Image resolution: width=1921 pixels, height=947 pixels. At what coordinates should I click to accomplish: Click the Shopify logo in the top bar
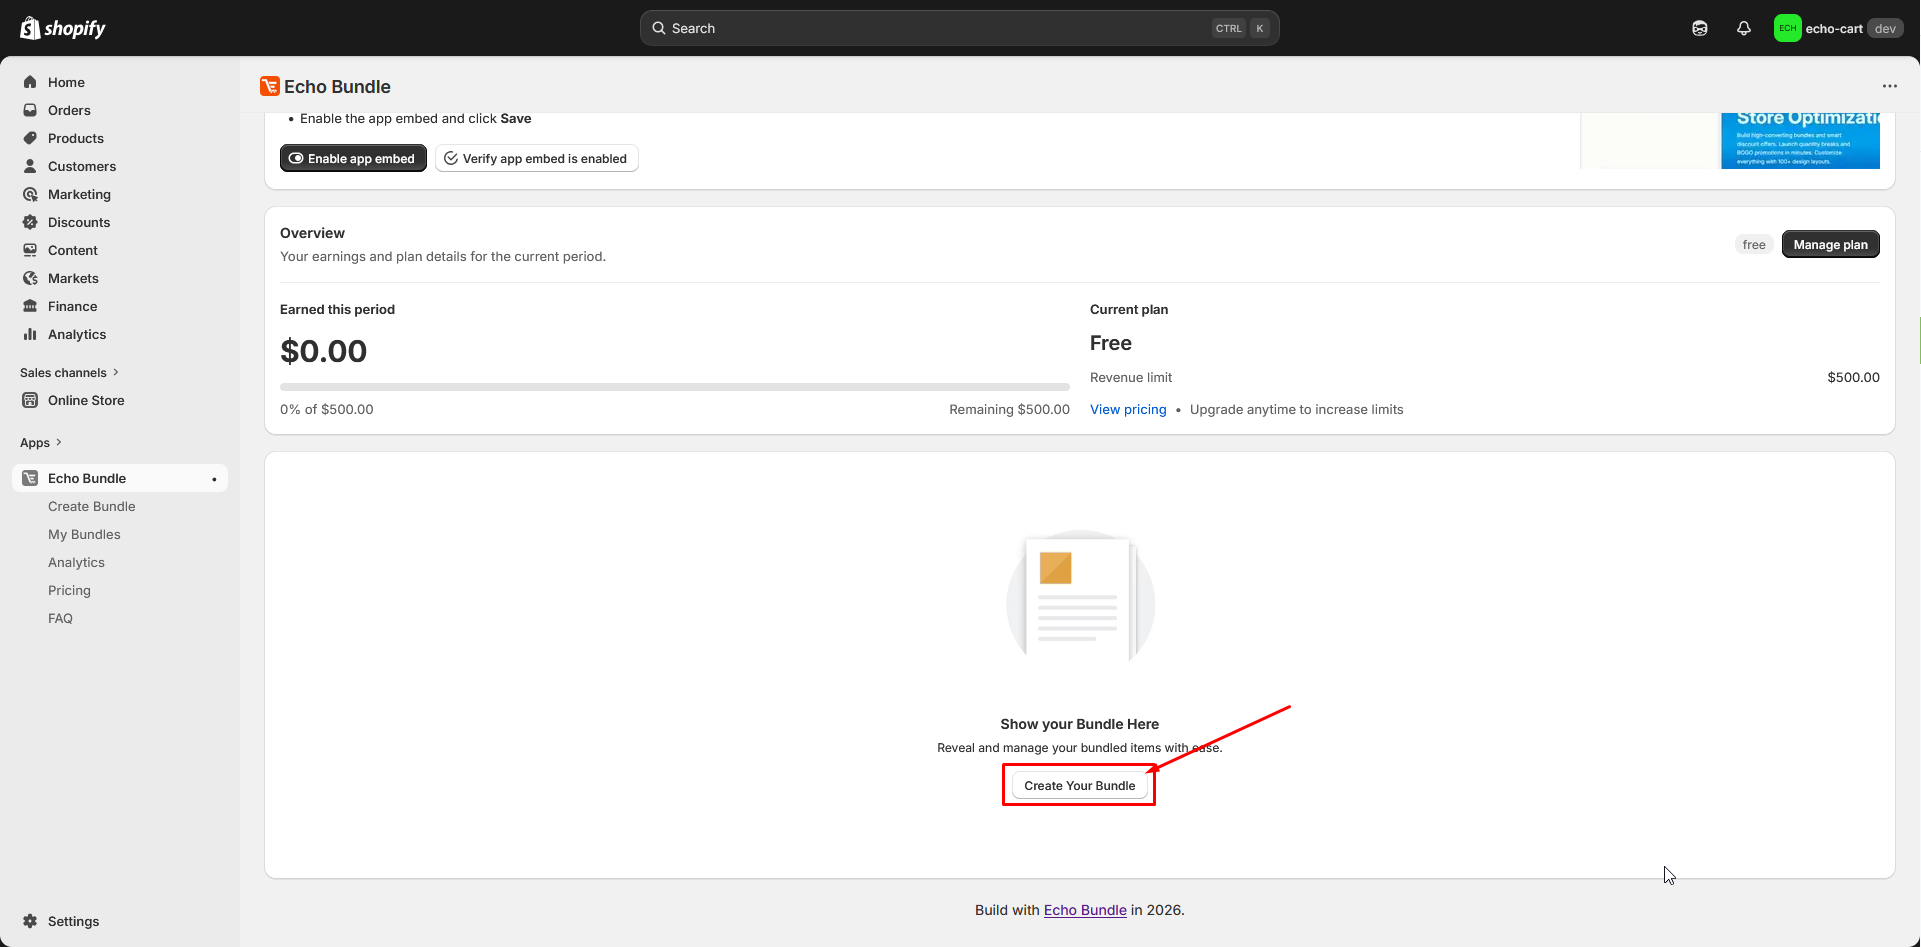(63, 28)
